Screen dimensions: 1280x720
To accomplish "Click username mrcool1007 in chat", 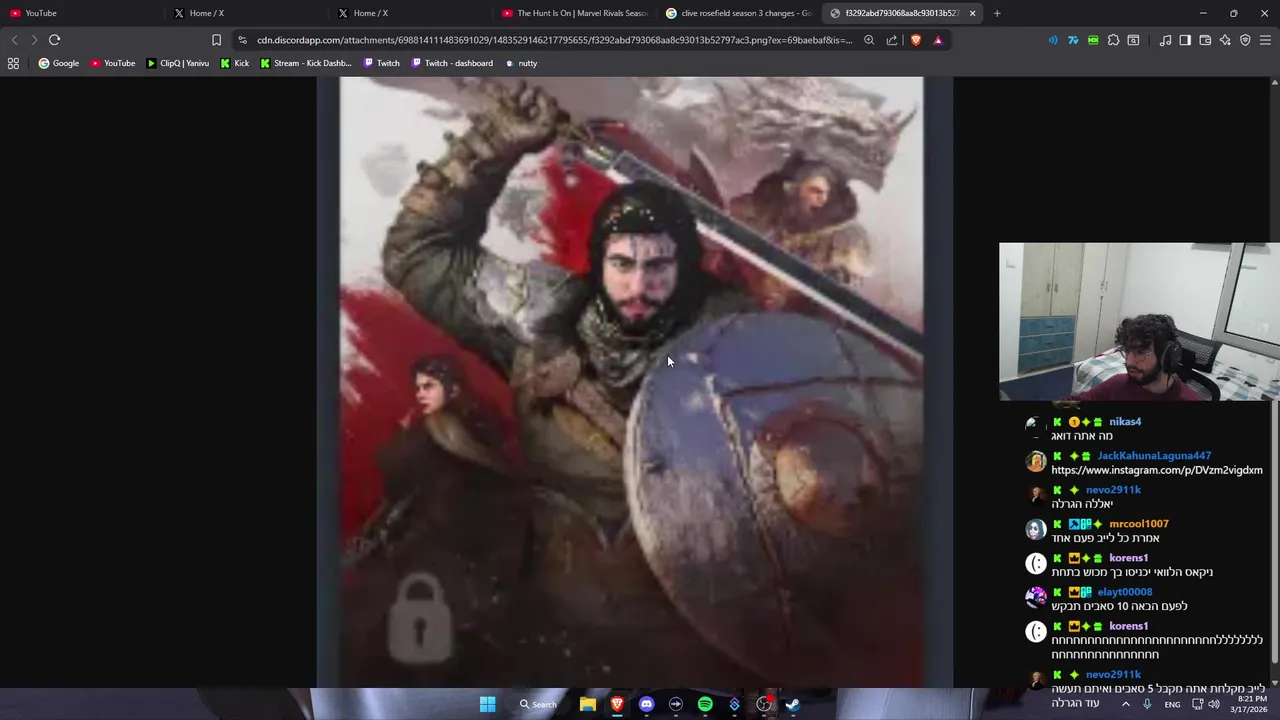I will click(1138, 524).
